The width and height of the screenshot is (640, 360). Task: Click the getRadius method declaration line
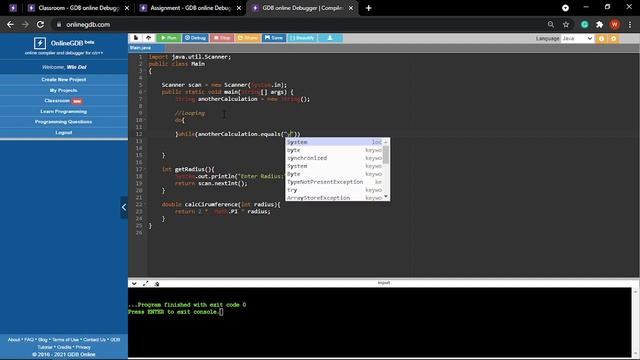pyautogui.click(x=188, y=169)
